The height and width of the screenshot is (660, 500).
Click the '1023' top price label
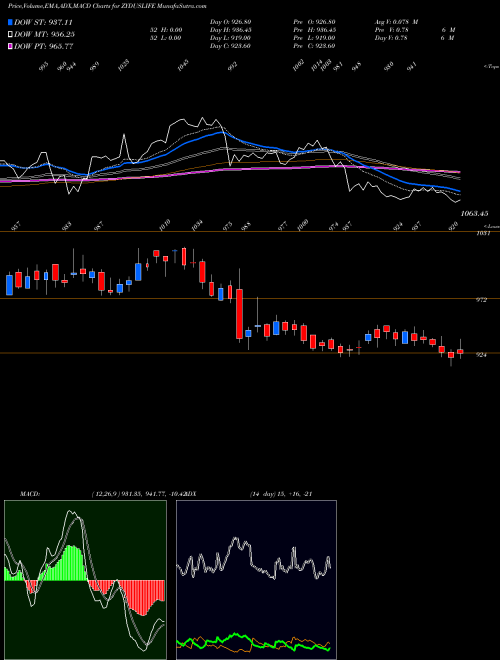[123, 65]
